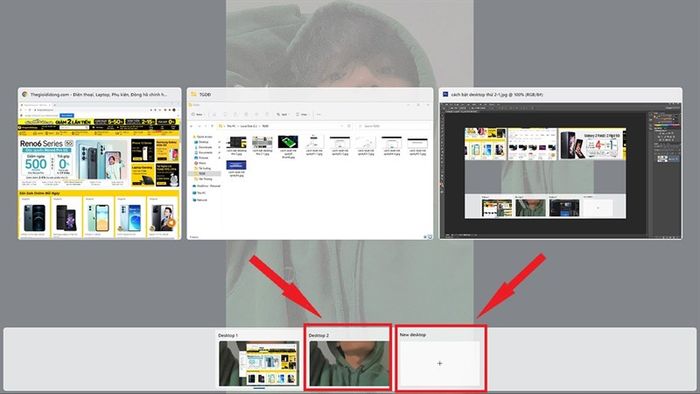The image size is (700, 394).
Task: Open the New dropdown in File Explorer toolbar
Action: pos(197,115)
